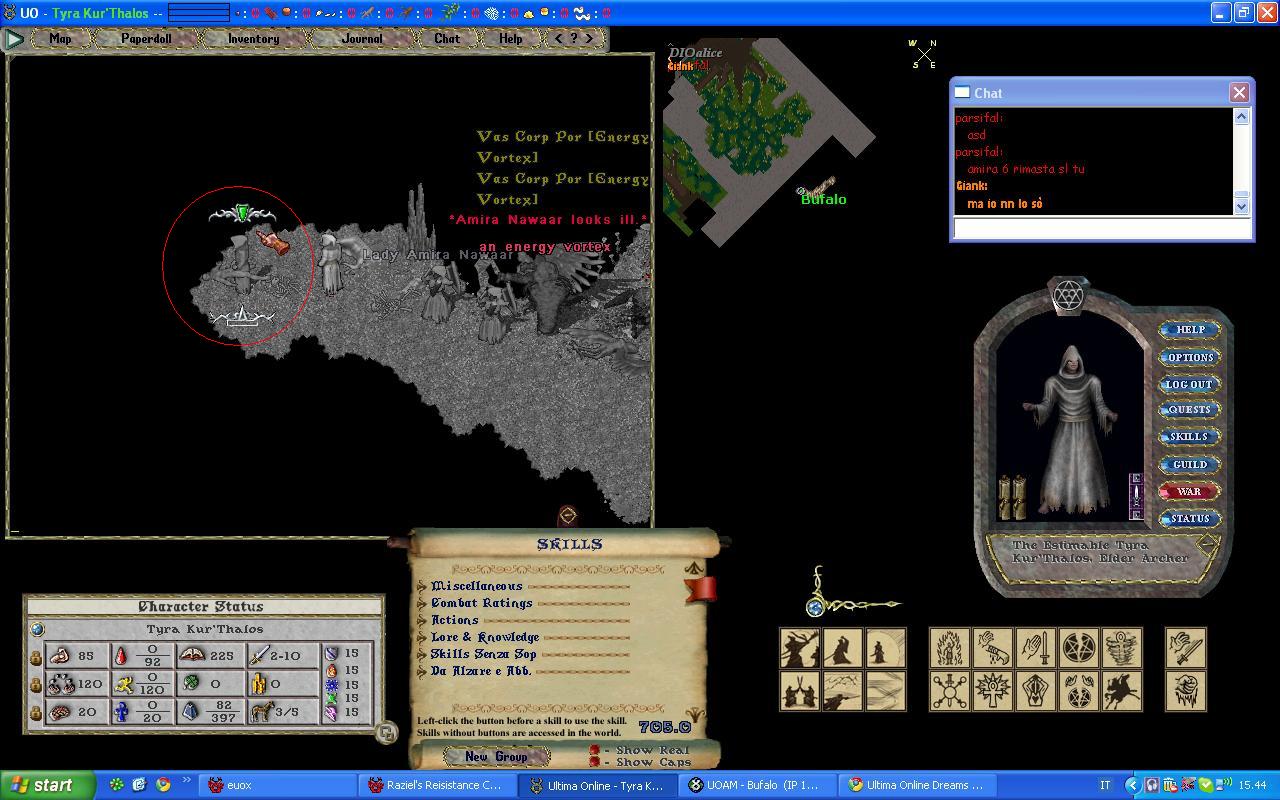The height and width of the screenshot is (800, 1280).
Task: Minimize the paperdoll using the title plaque corner
Action: (x=1208, y=543)
